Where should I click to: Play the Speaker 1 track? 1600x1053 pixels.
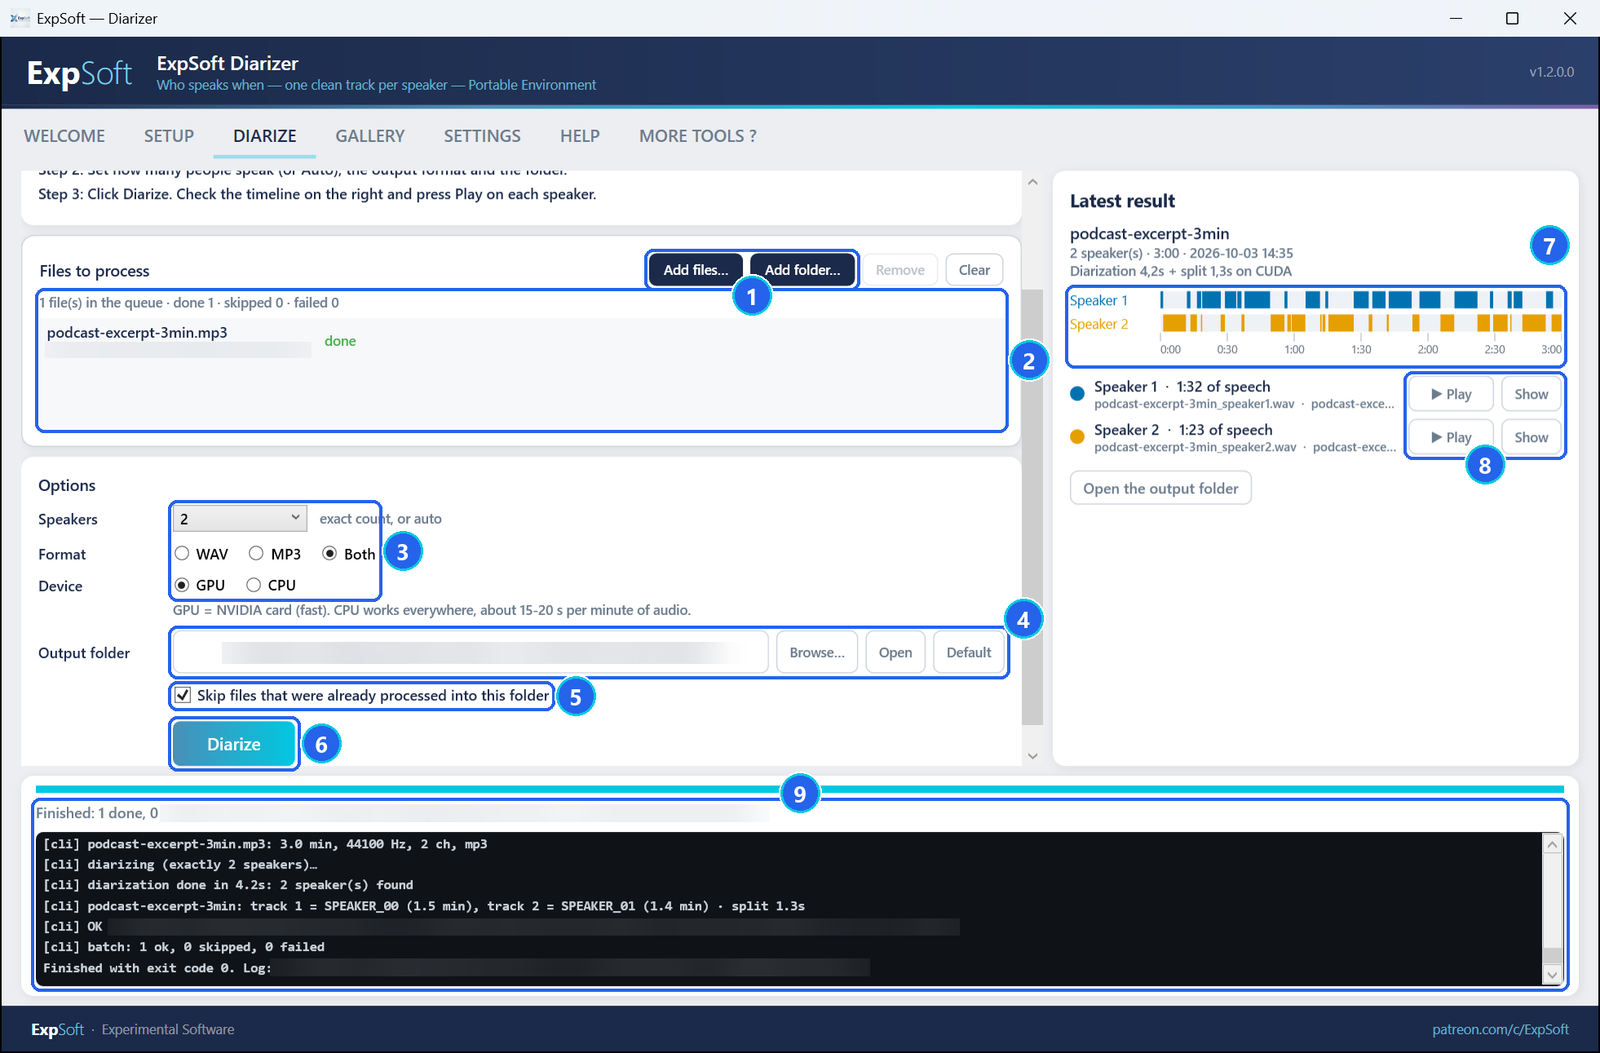pos(1450,394)
